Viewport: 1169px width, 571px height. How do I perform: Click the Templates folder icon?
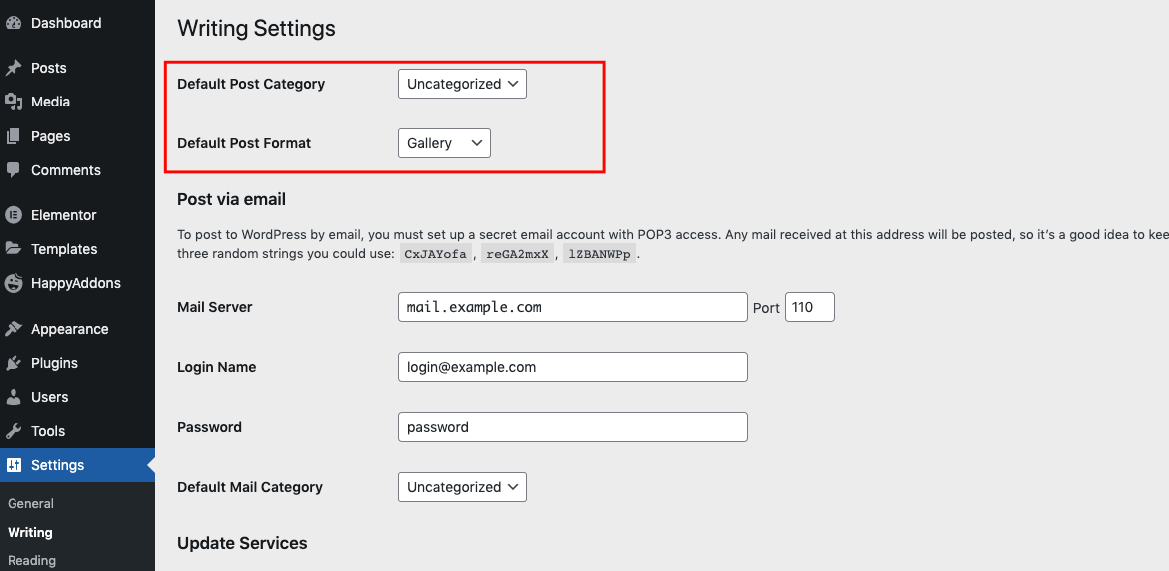point(13,249)
